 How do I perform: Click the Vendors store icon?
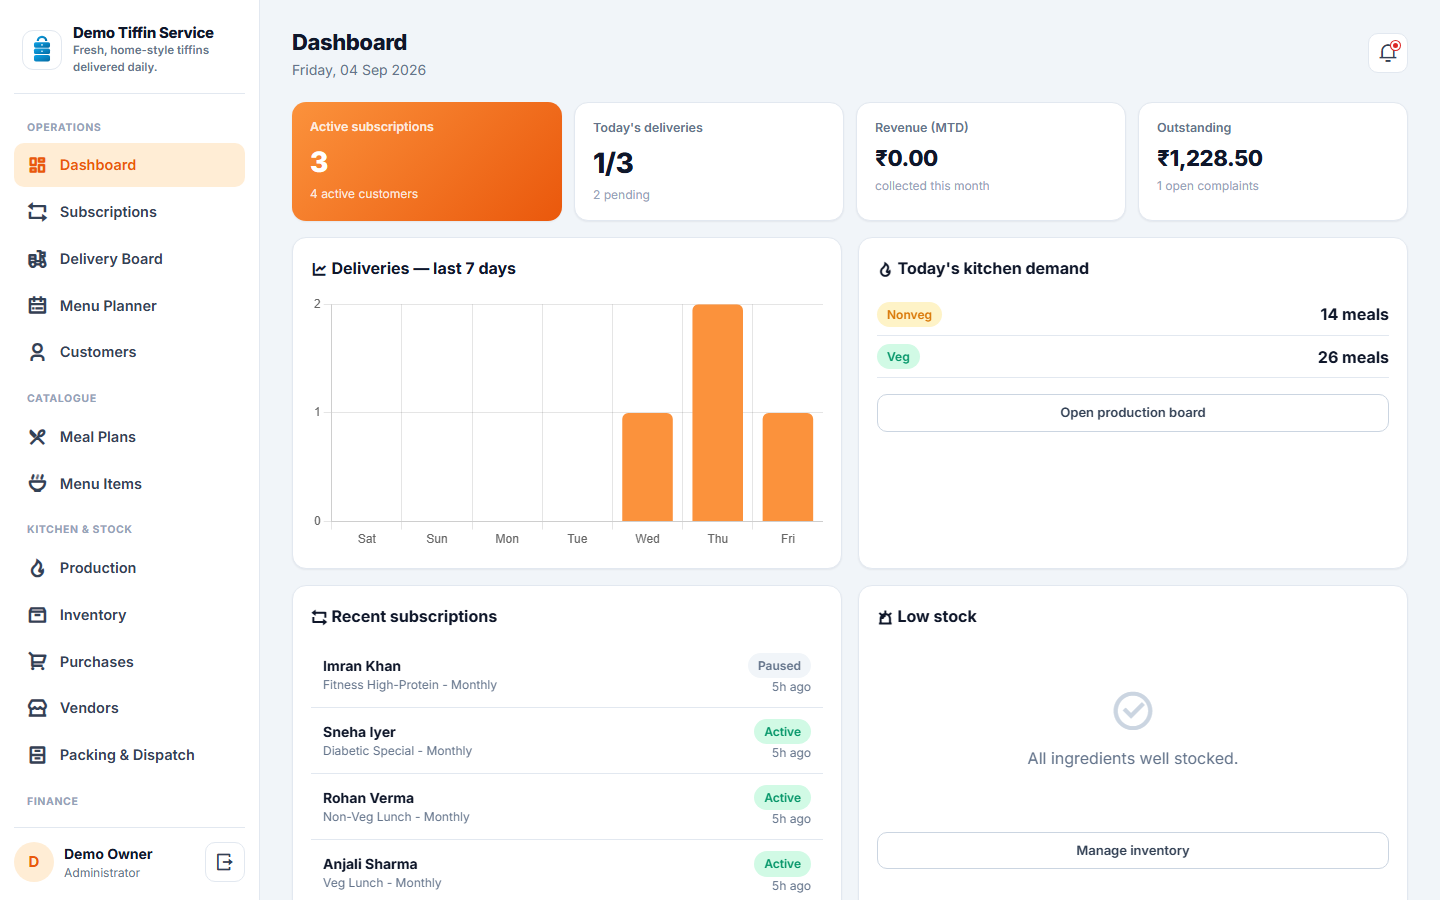(x=37, y=708)
